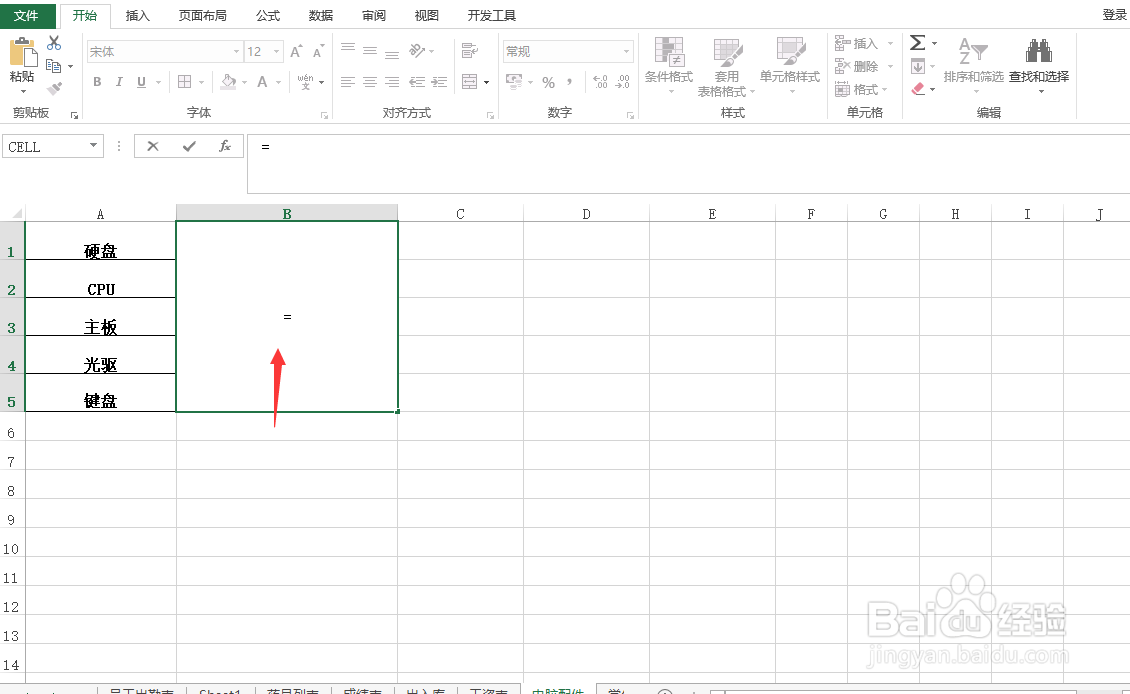Click the merge and center icon

tap(470, 82)
